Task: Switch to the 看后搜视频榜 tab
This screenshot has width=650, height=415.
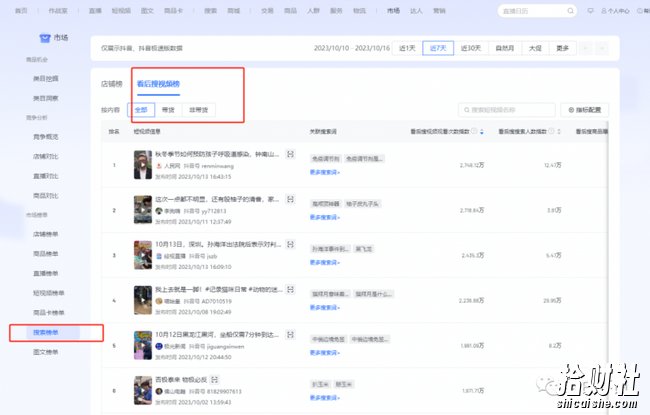Action: click(158, 84)
